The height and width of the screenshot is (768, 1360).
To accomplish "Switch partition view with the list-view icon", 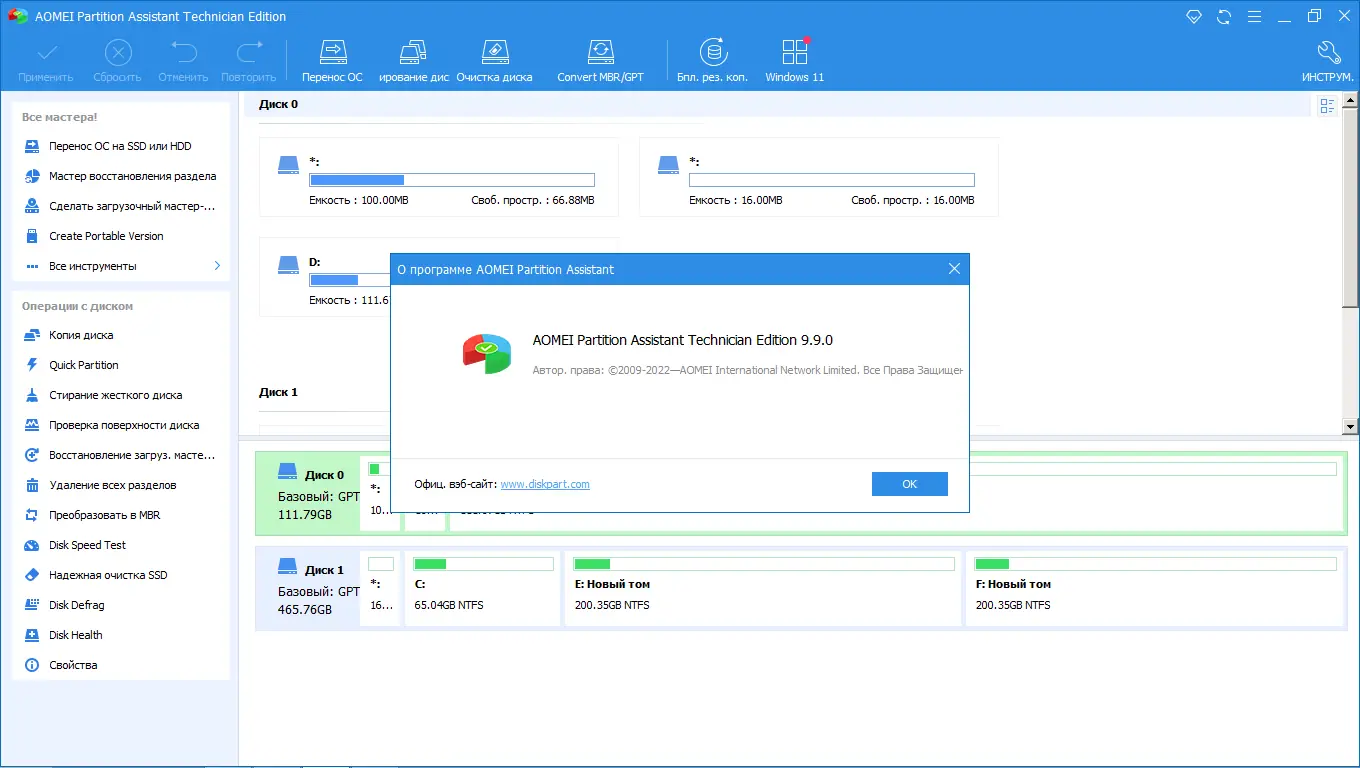I will [x=1327, y=106].
